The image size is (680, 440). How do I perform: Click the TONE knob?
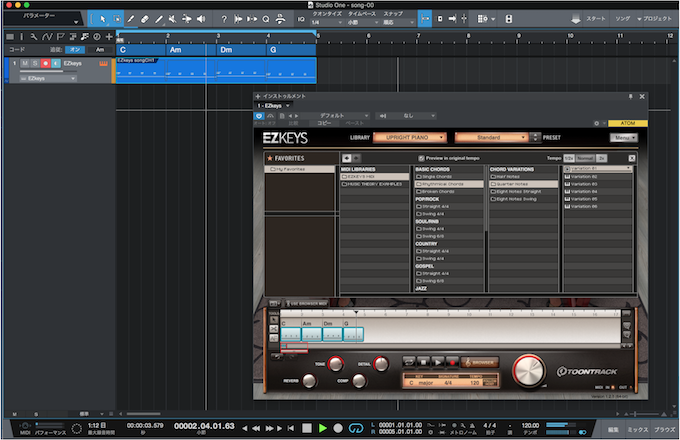(x=336, y=364)
